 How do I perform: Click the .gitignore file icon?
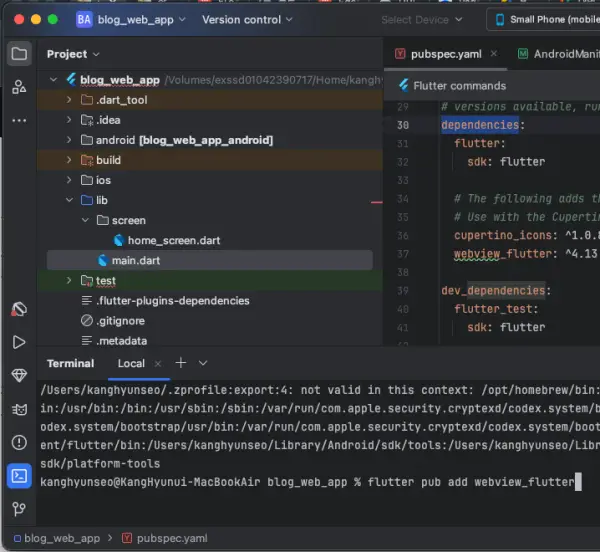(87, 321)
